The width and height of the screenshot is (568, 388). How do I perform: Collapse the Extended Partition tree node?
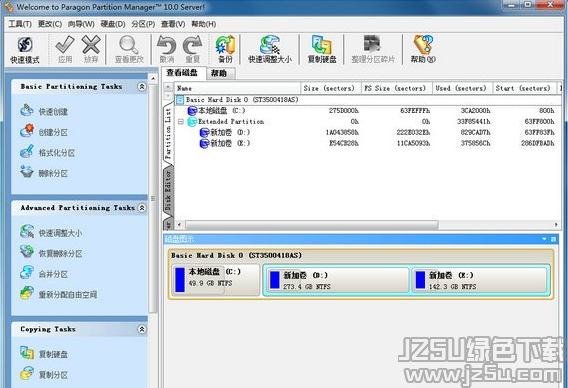(180, 122)
